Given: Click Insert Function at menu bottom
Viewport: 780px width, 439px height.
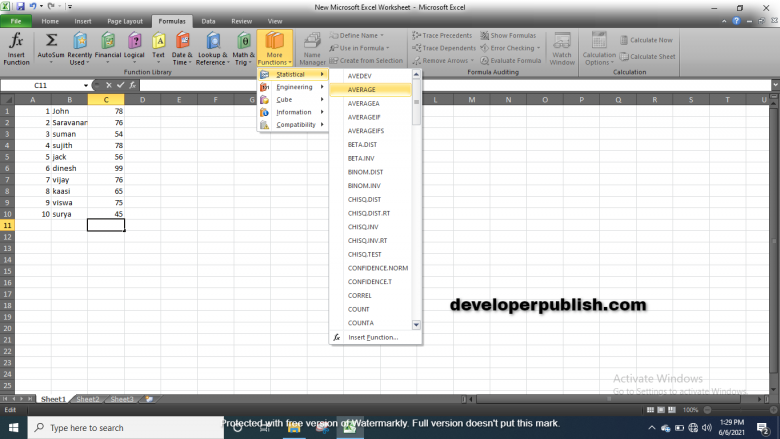Looking at the screenshot, I should pos(373,337).
